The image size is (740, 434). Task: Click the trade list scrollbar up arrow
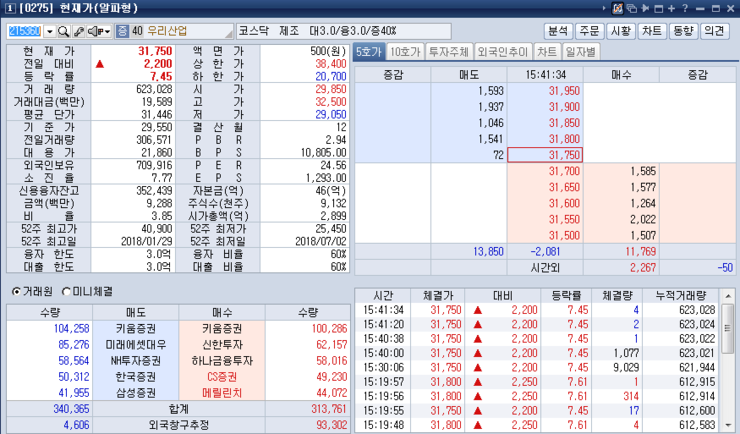(x=728, y=296)
